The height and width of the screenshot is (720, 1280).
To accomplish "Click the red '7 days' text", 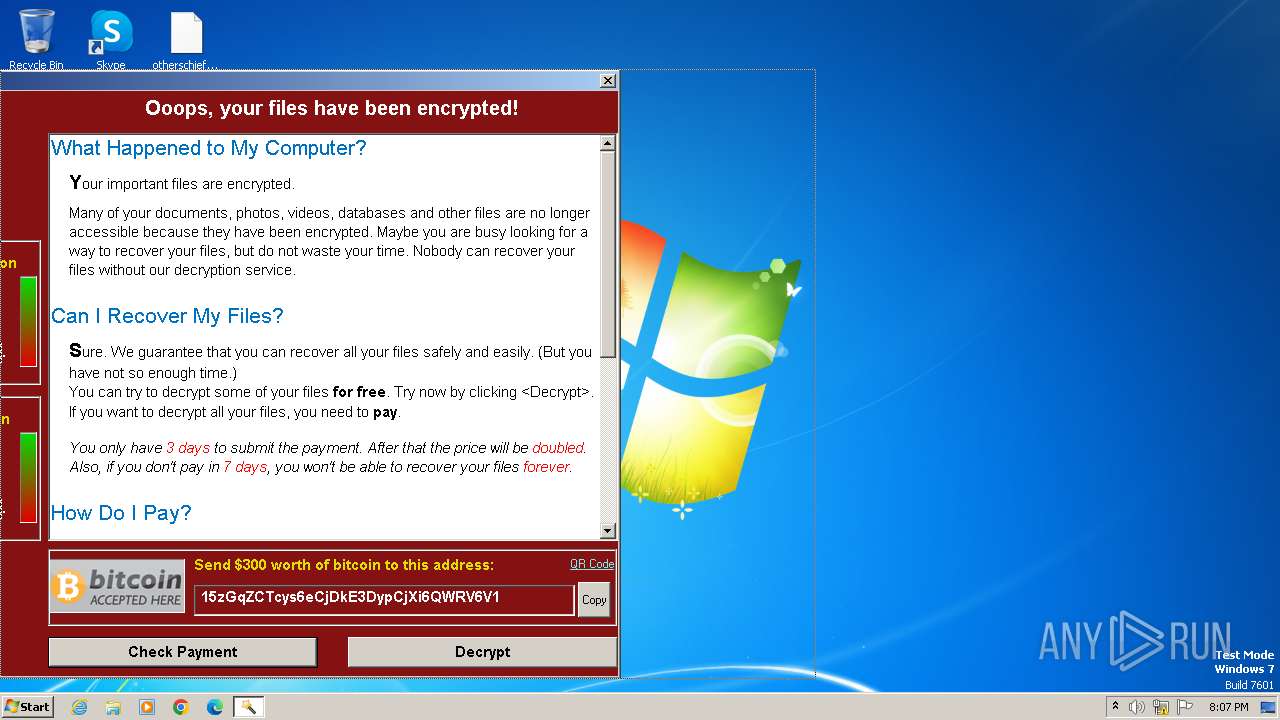I will pos(245,467).
